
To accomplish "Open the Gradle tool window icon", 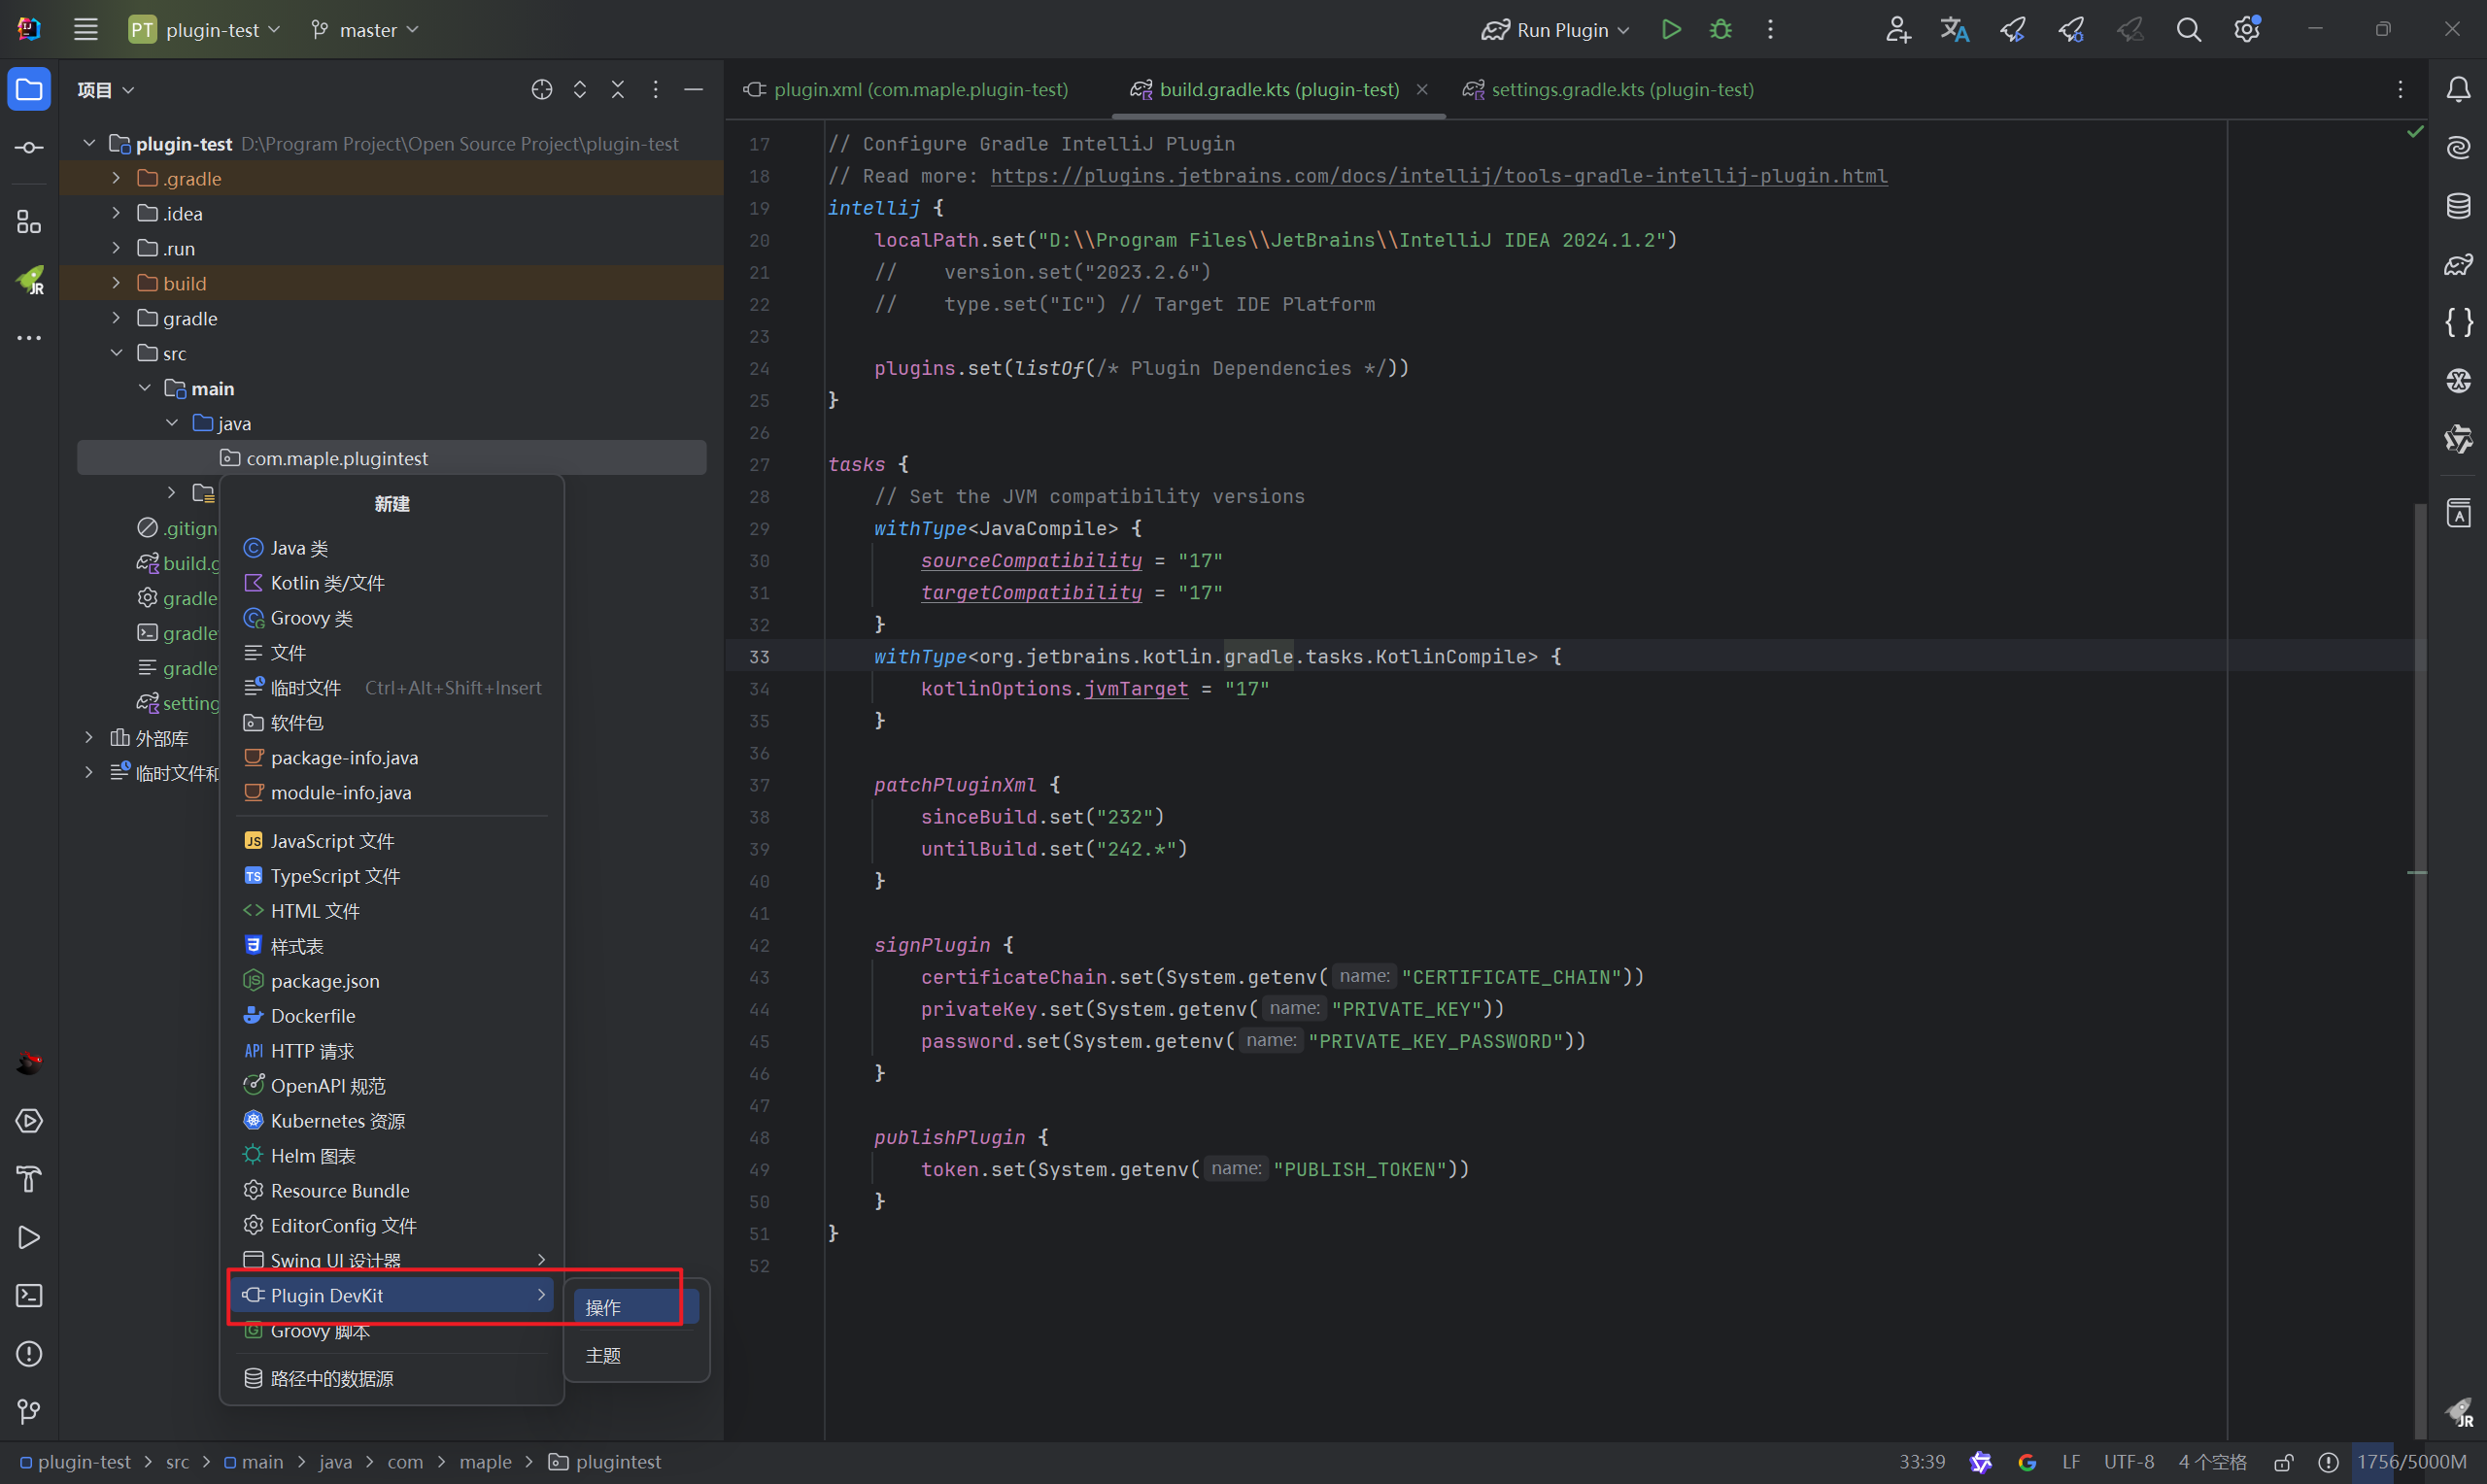I will [x=2458, y=265].
